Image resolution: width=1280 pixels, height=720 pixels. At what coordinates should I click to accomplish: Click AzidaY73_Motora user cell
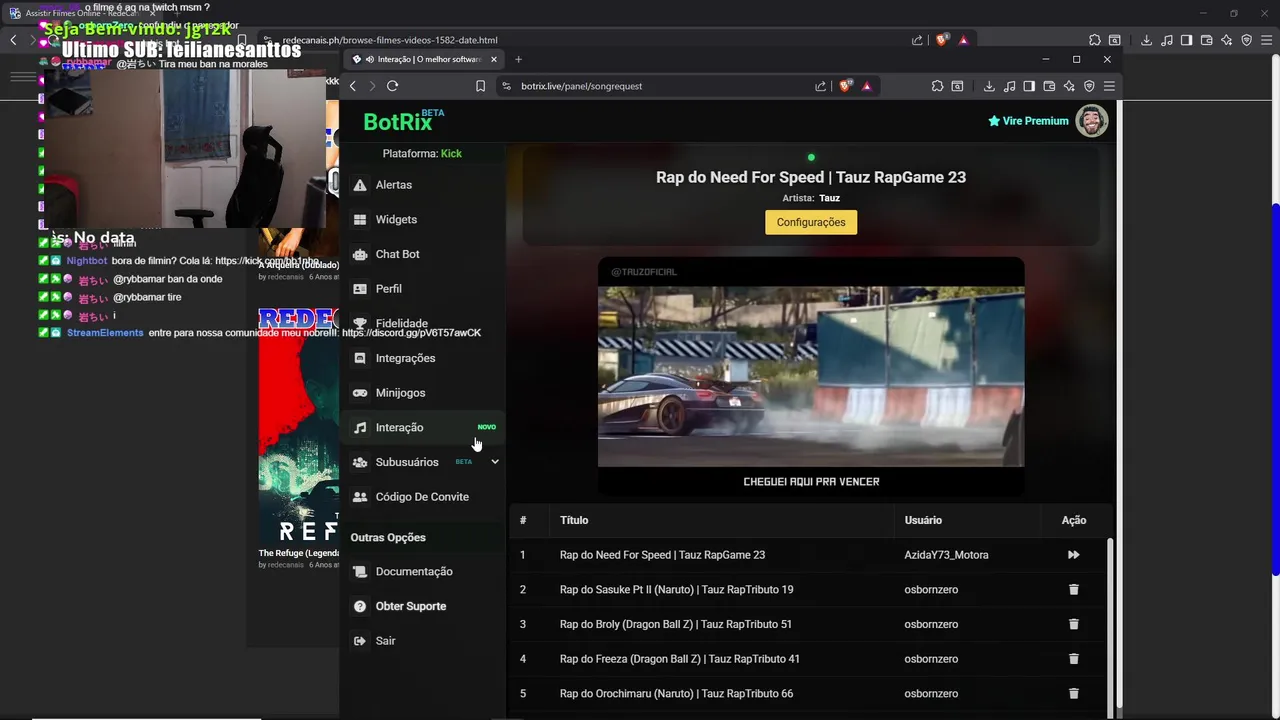tap(946, 555)
